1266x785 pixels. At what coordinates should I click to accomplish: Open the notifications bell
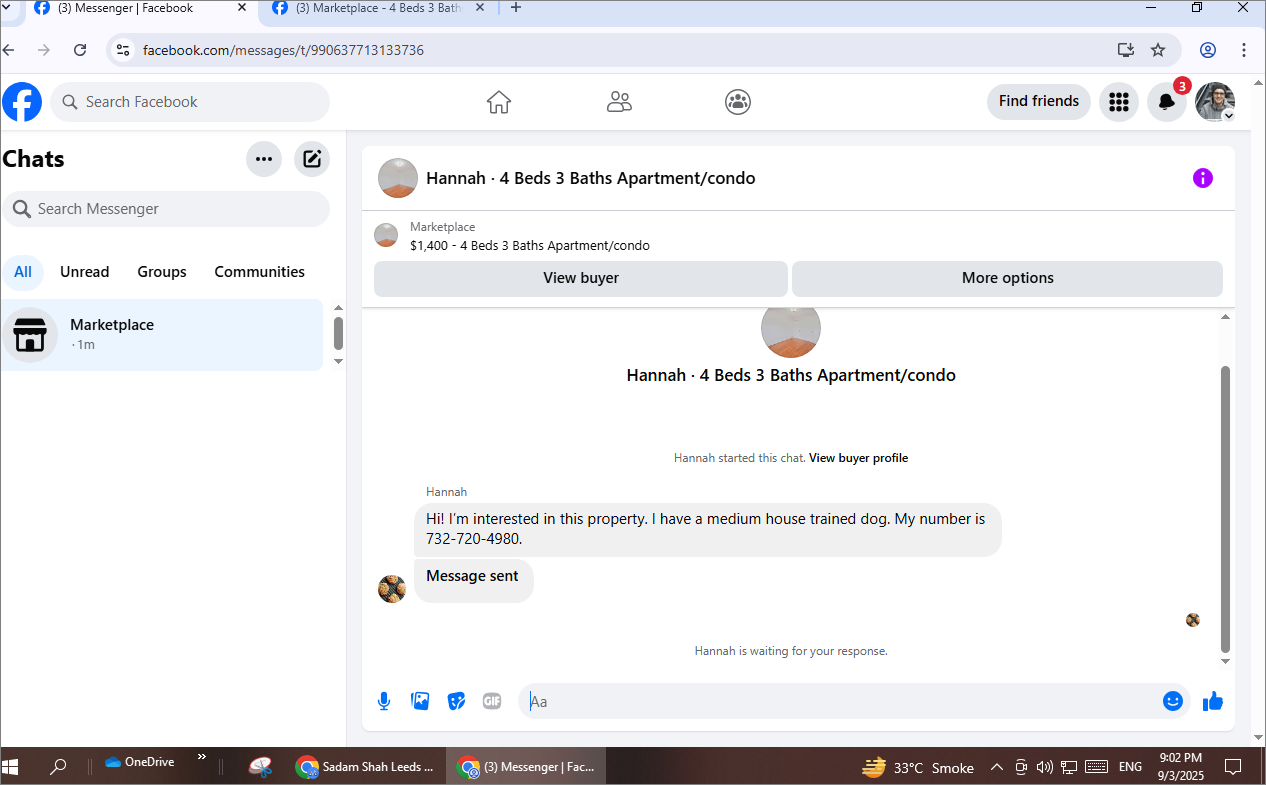pyautogui.click(x=1166, y=102)
